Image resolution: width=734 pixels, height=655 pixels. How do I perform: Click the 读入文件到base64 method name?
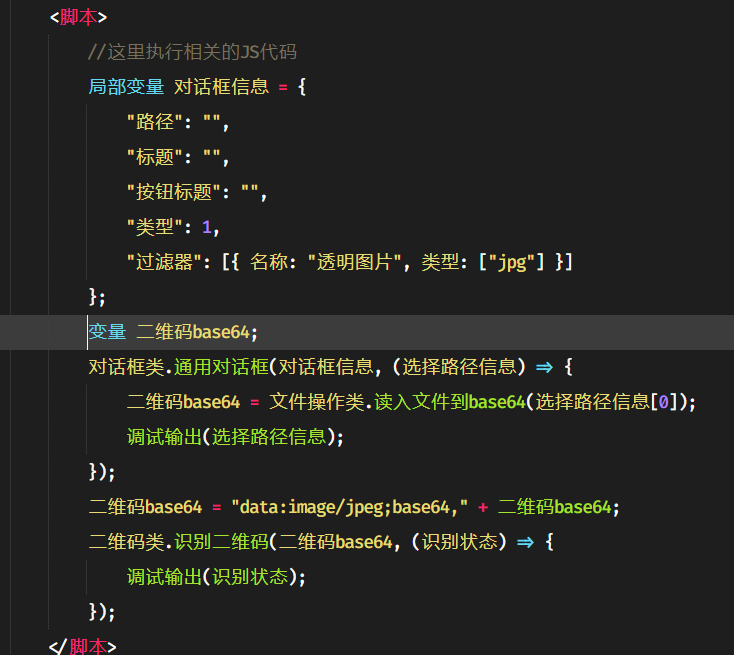[x=450, y=402]
